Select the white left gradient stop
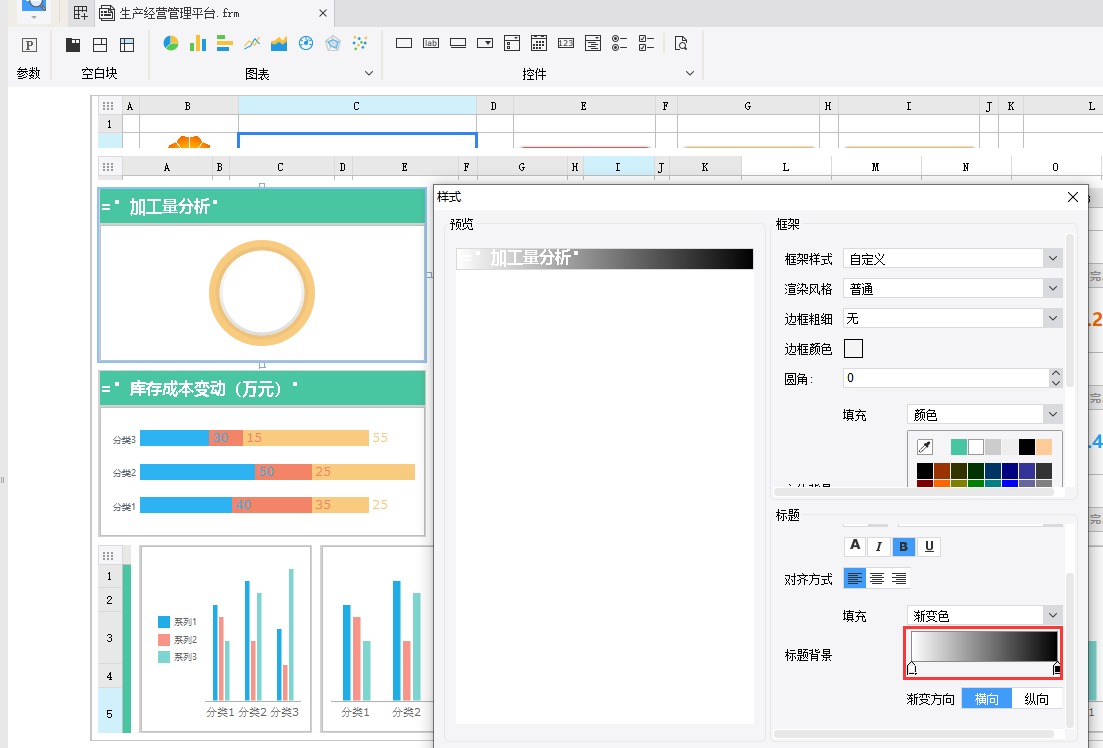Screen dimensions: 1103x748 coord(912,668)
